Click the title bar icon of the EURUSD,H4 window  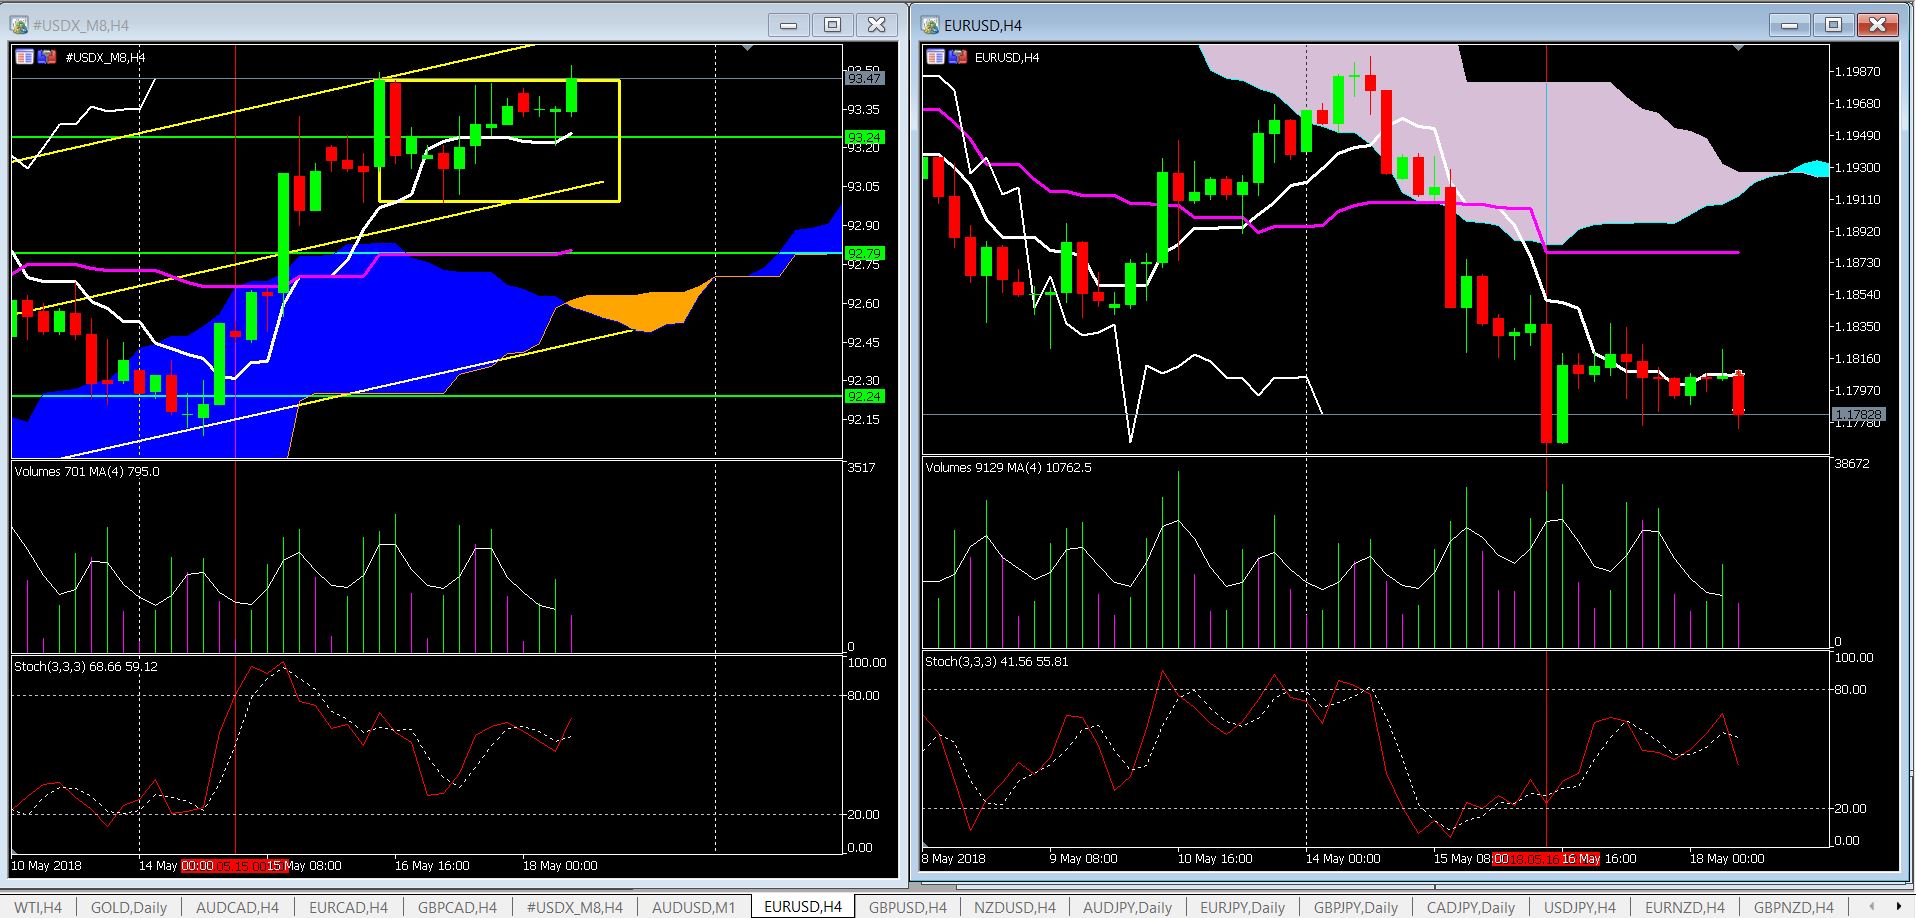coord(930,25)
